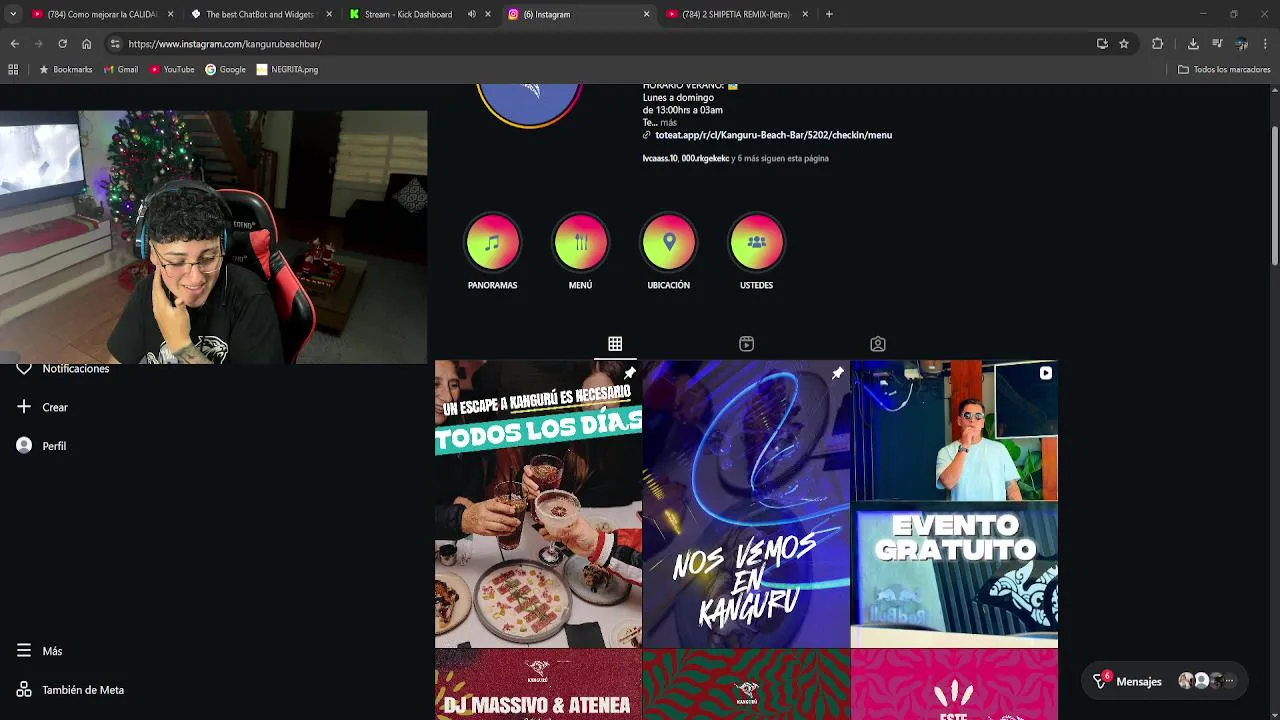Viewport: 1280px width, 720px height.
Task: Expand bio with the más link
Action: click(x=668, y=123)
